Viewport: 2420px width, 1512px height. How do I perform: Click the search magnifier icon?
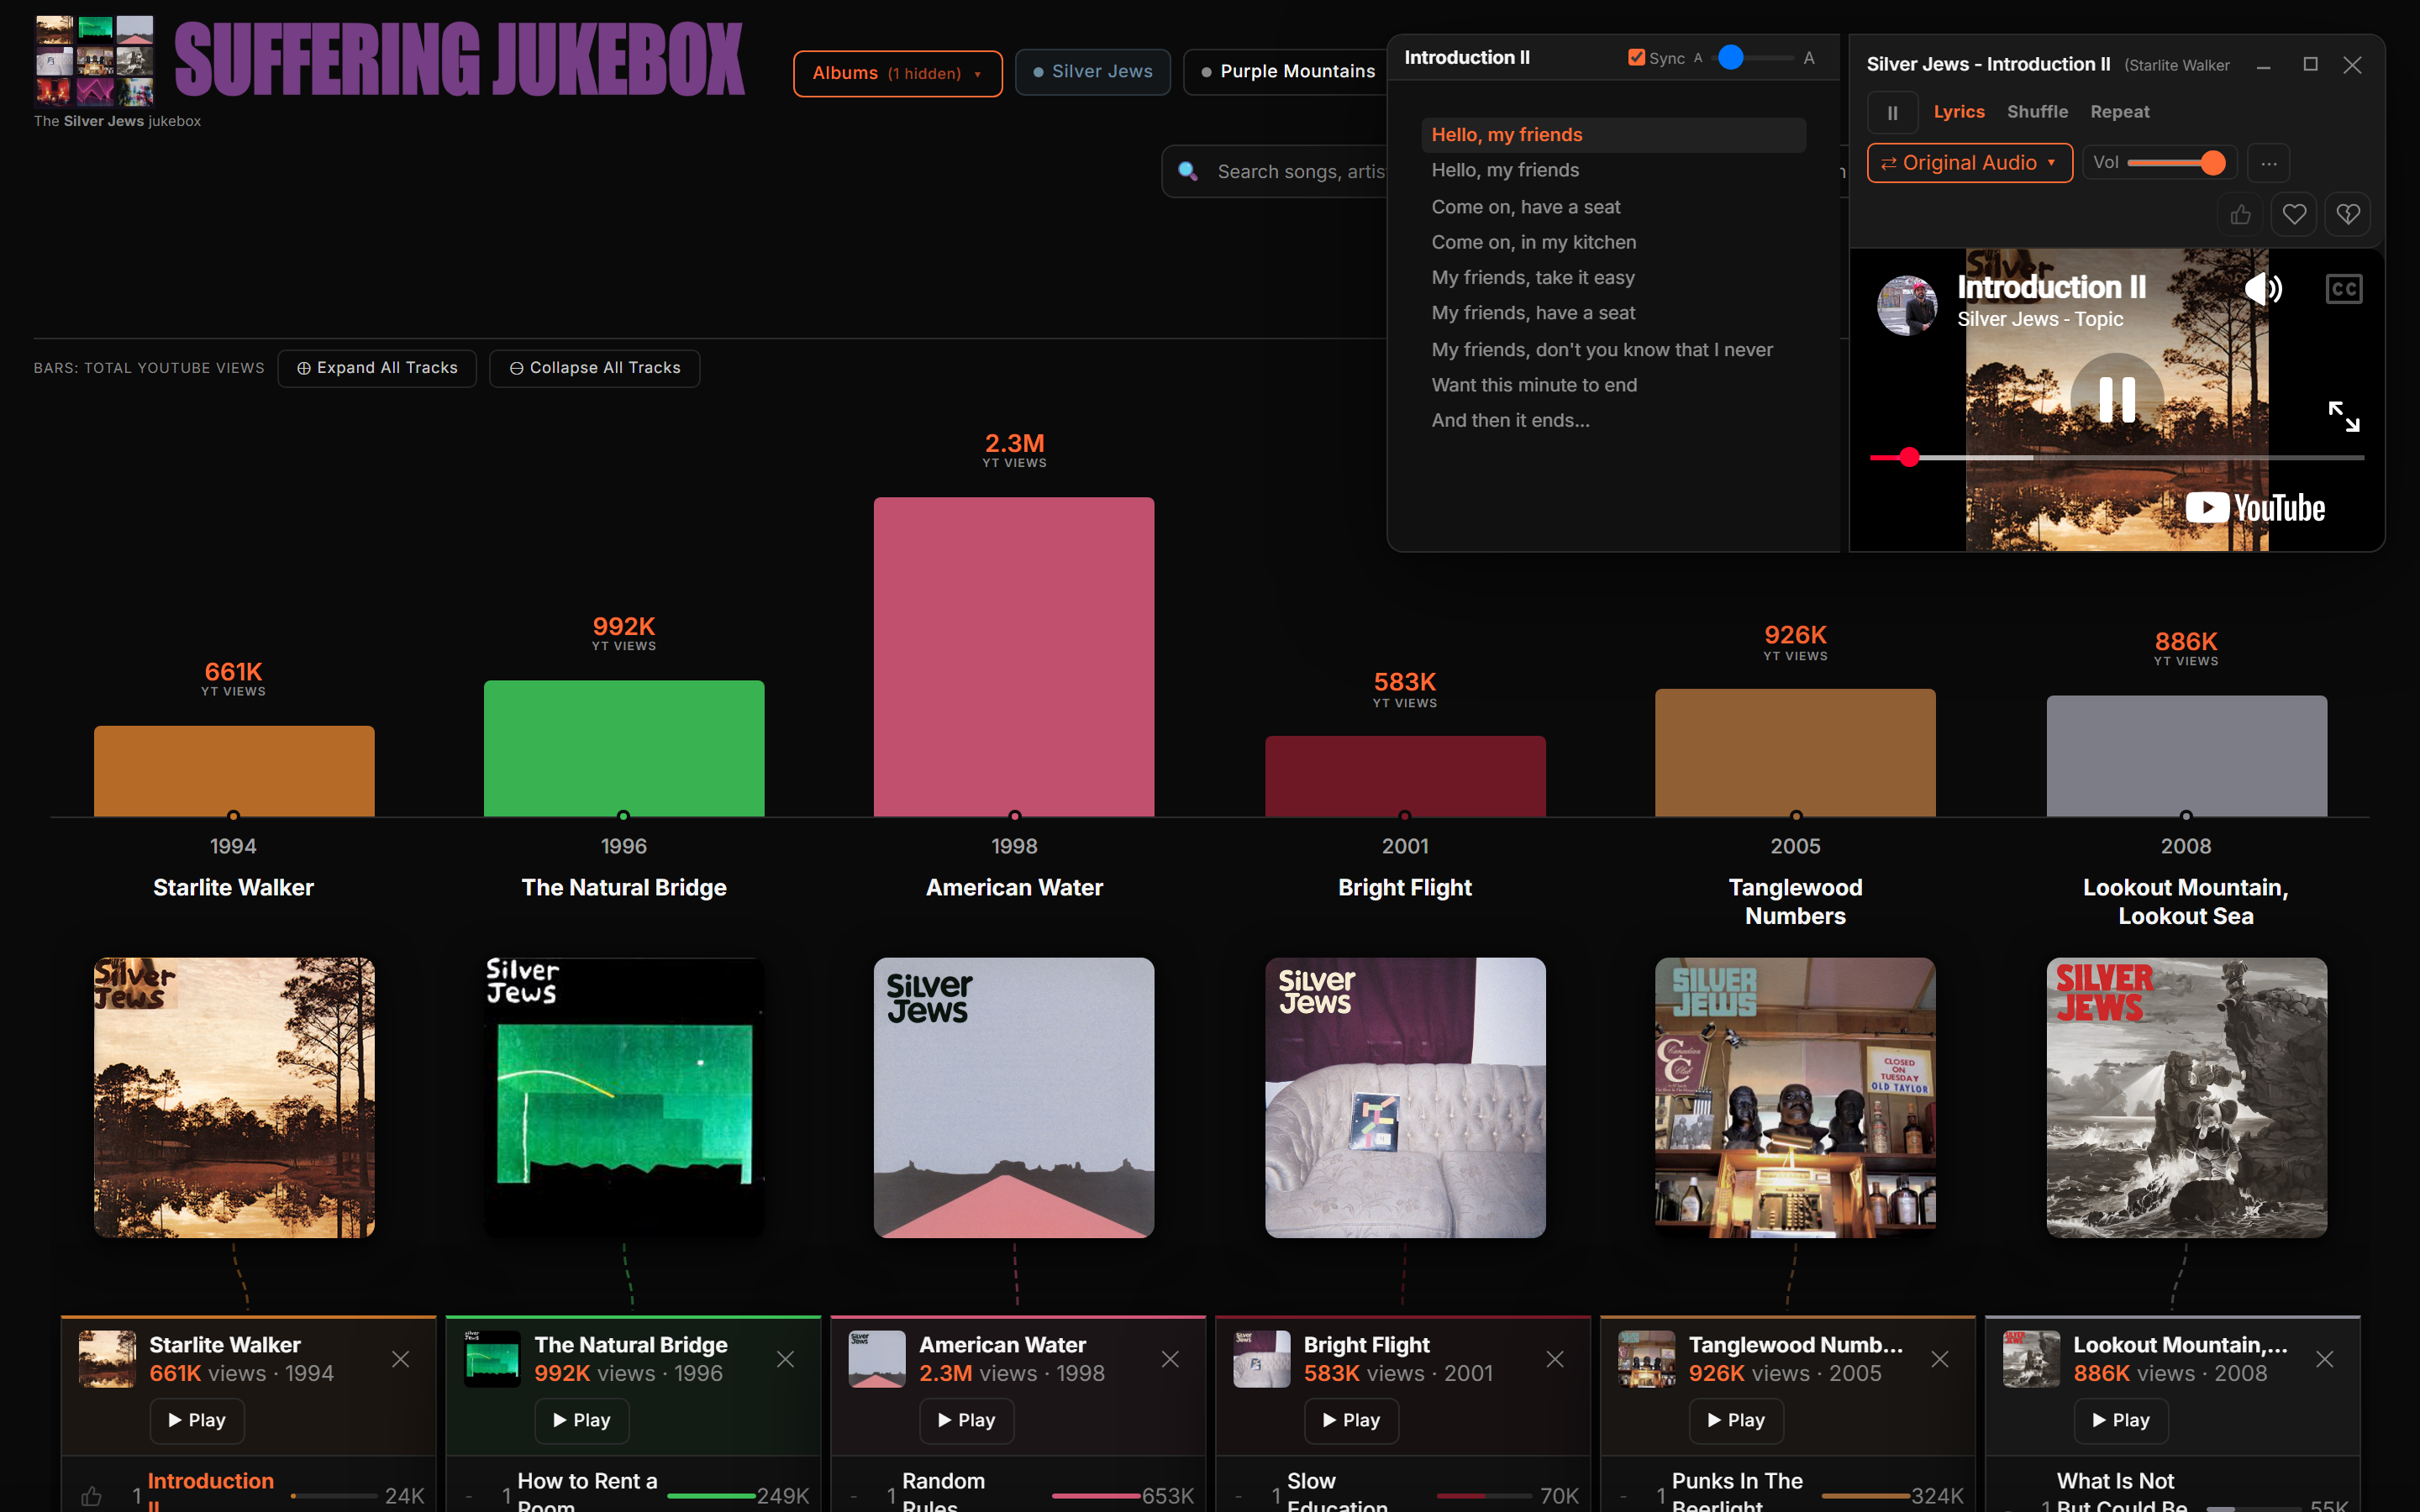[x=1188, y=171]
